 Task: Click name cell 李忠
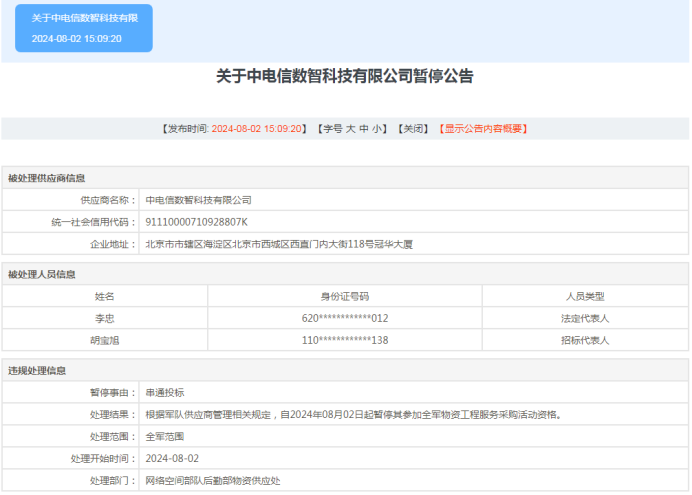tap(105, 318)
